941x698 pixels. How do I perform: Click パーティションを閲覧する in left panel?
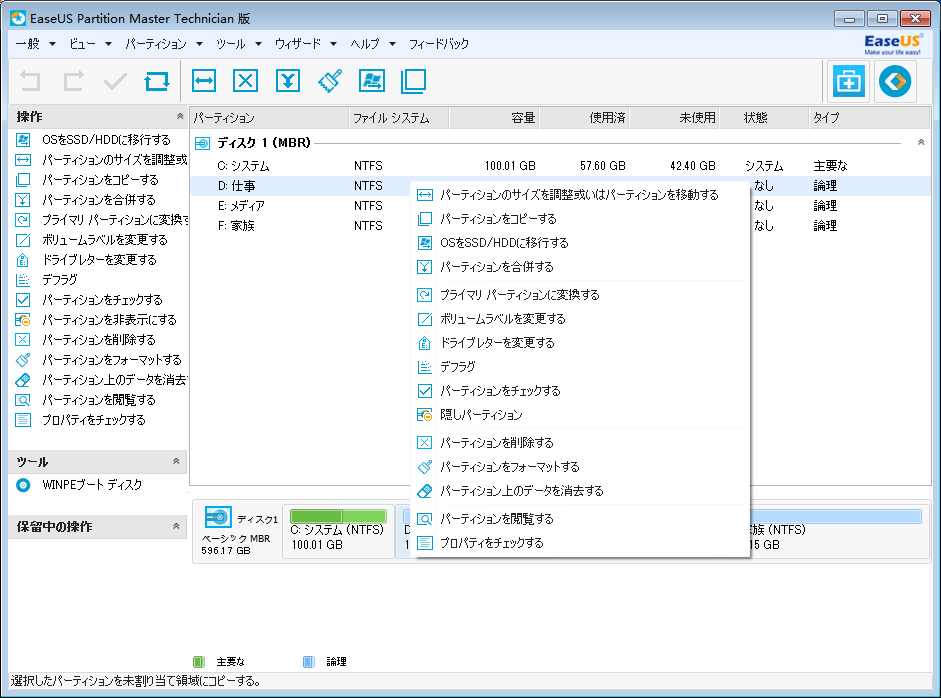[99, 400]
